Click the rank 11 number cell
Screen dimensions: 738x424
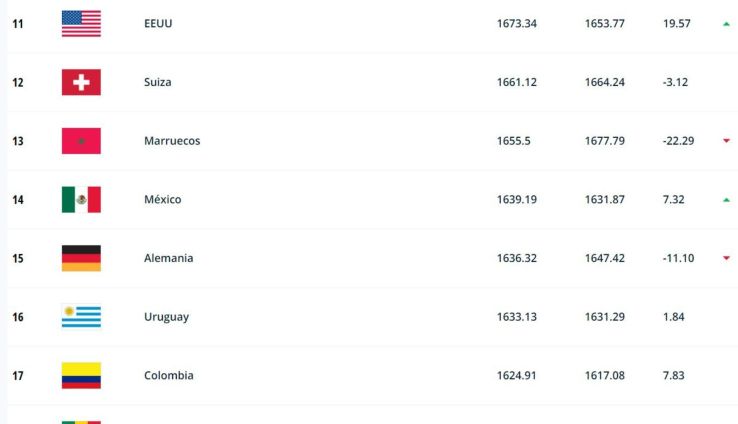coord(18,23)
